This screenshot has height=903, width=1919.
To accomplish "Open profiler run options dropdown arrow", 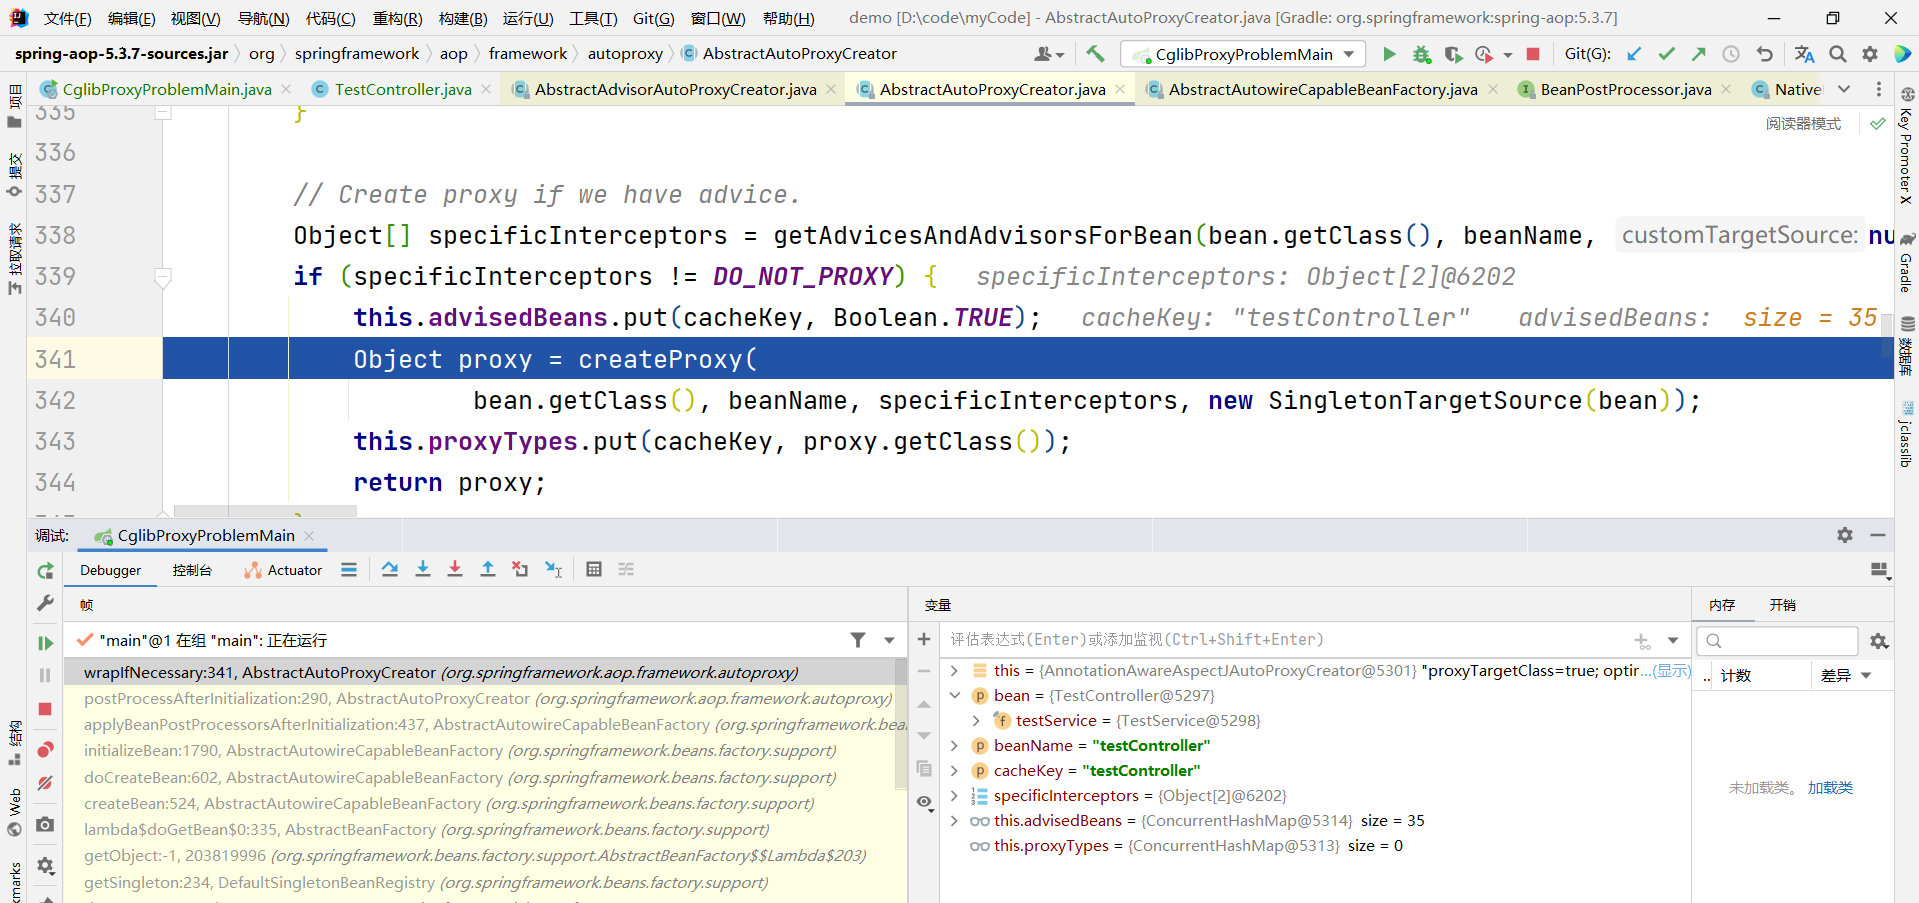I will 1508,55.
